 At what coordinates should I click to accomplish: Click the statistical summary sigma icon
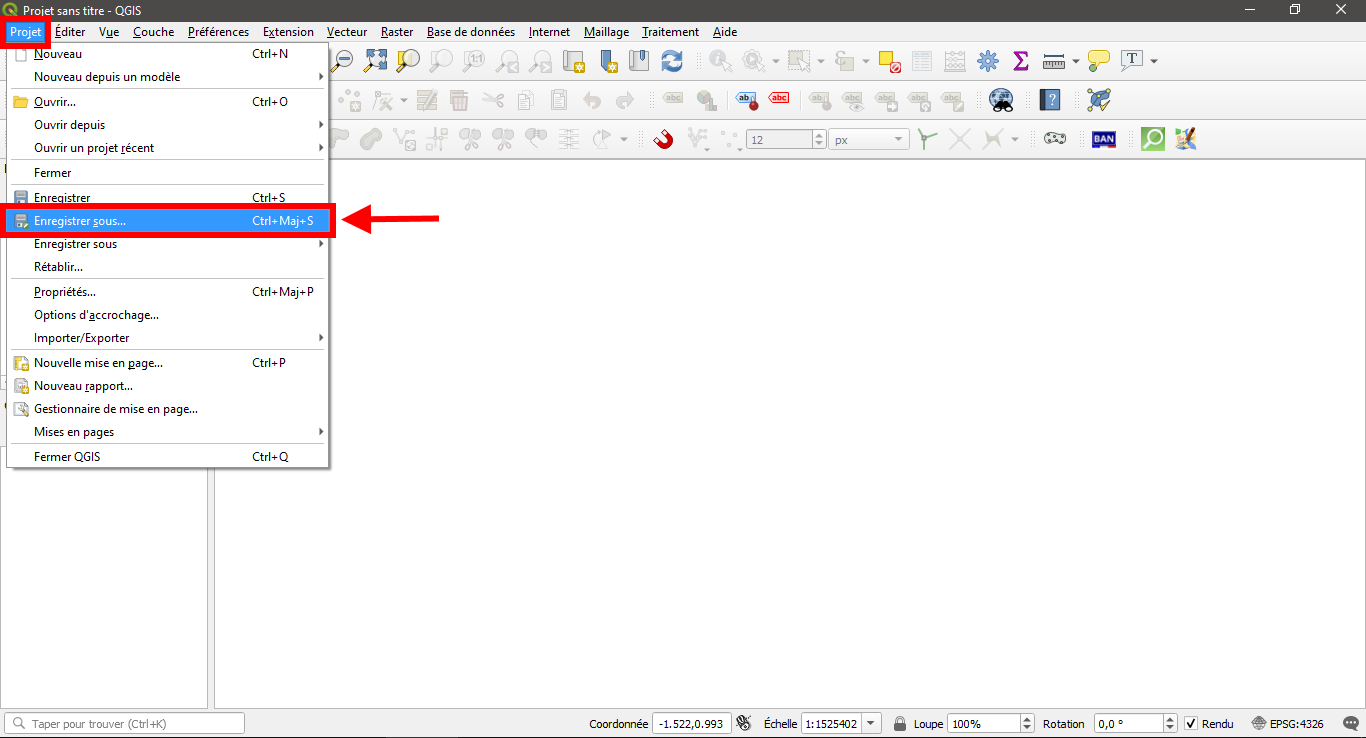click(1020, 61)
